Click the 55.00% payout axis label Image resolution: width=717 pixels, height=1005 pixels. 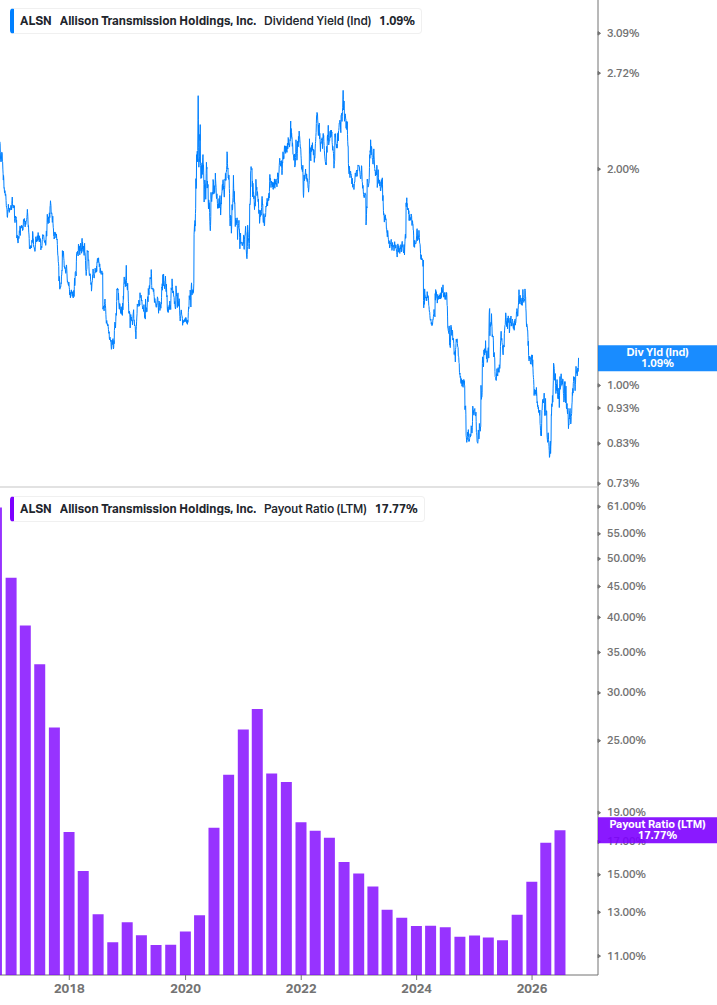tap(627, 533)
